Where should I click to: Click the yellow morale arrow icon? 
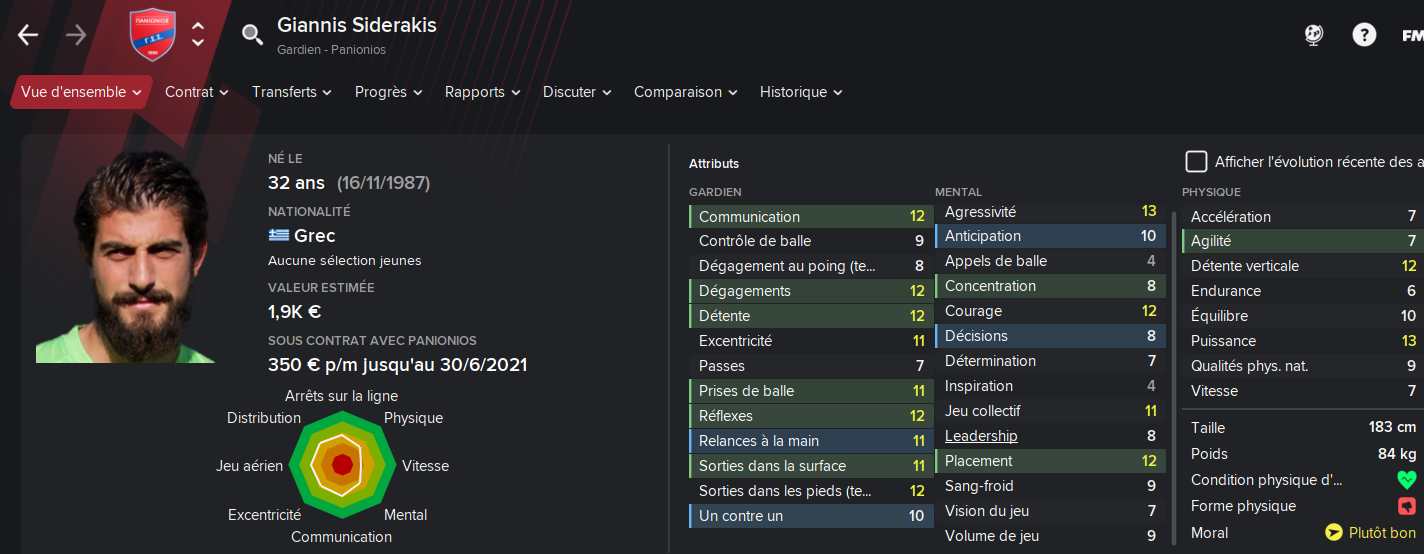coord(1333,533)
